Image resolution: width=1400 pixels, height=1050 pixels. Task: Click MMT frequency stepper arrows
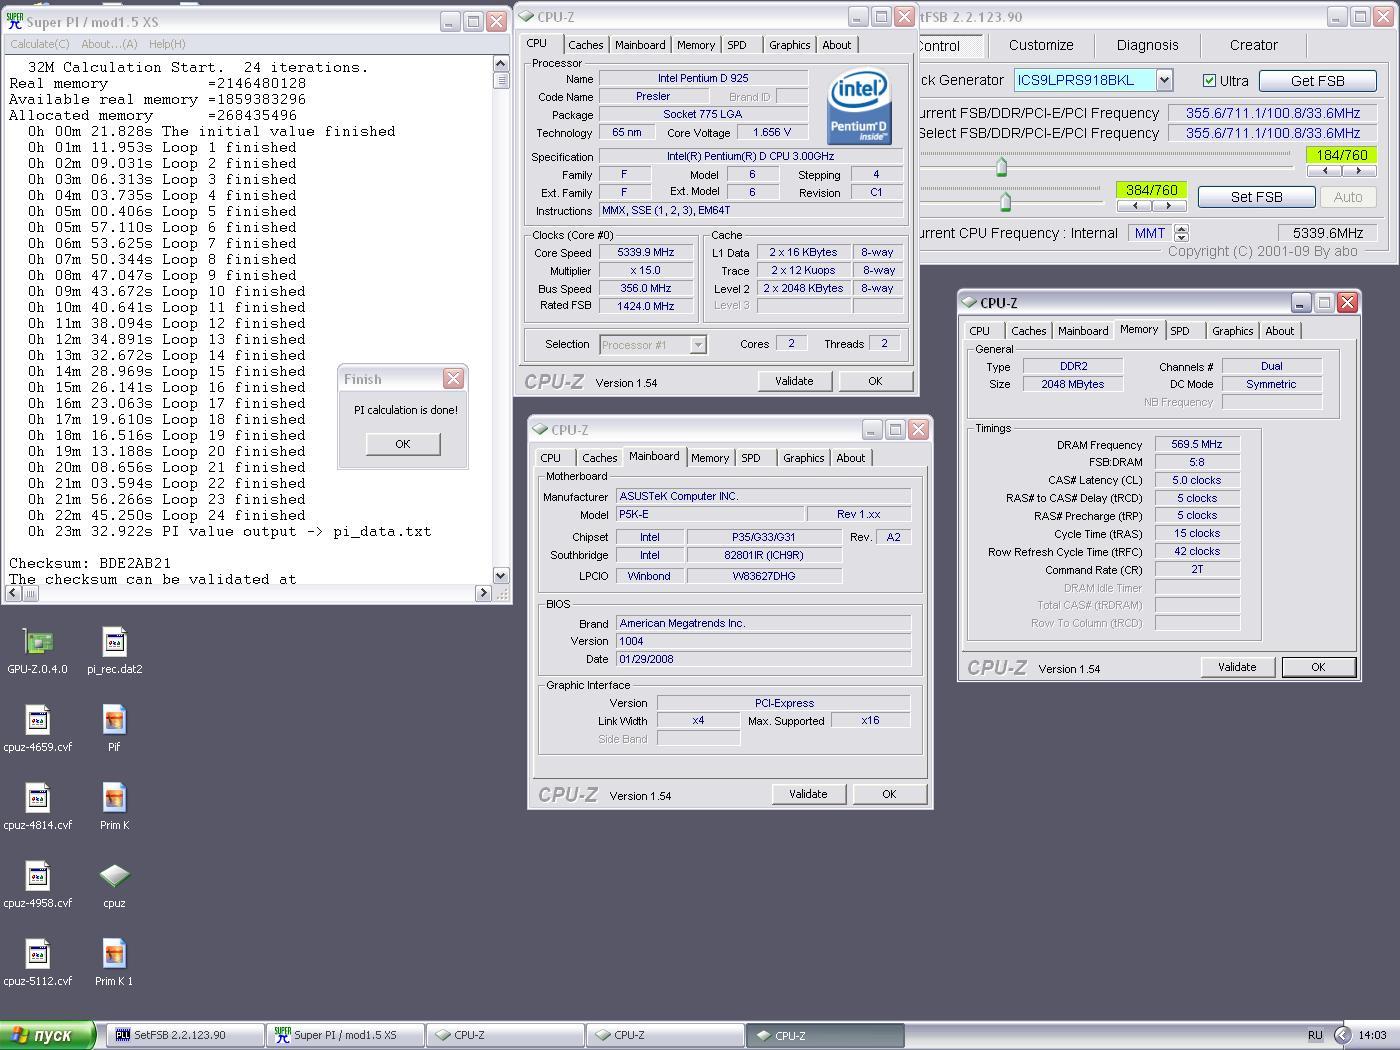(1181, 233)
